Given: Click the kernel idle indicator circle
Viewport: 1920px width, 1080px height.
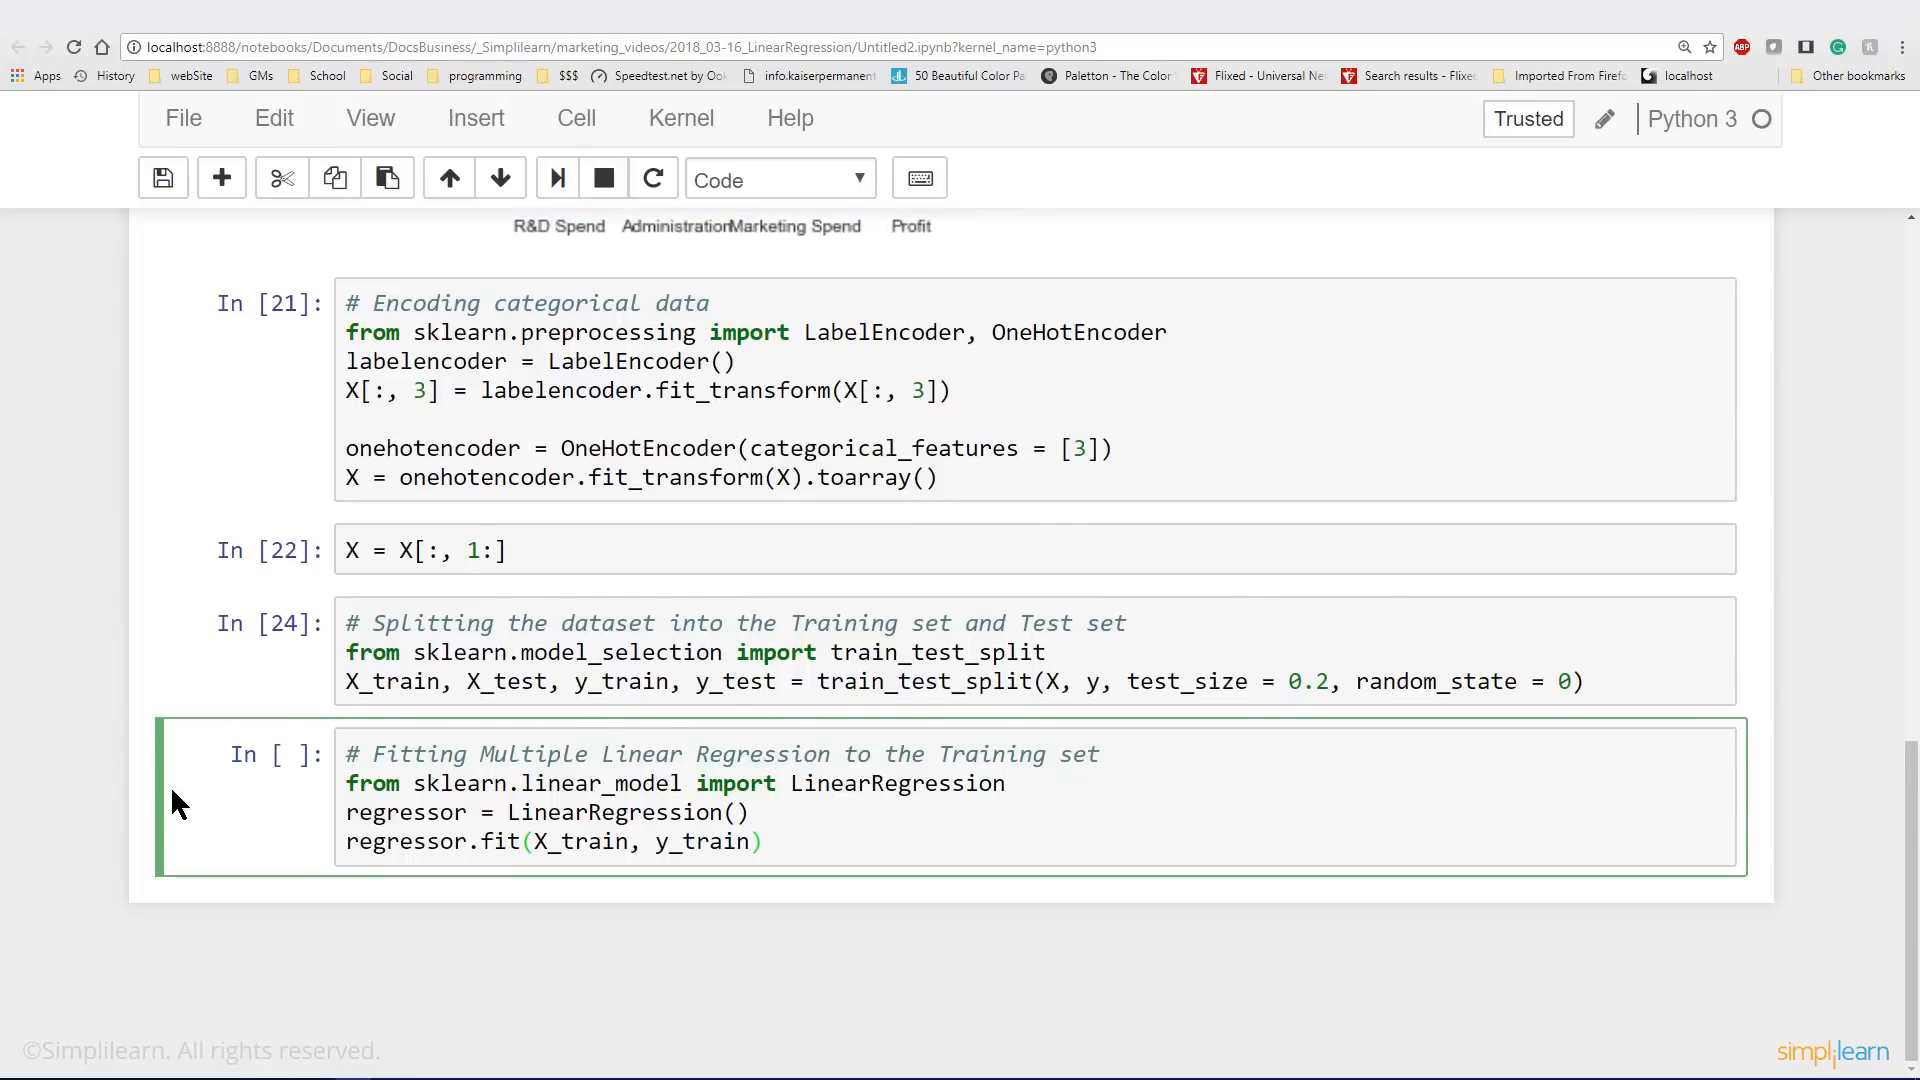Looking at the screenshot, I should pyautogui.click(x=1762, y=119).
